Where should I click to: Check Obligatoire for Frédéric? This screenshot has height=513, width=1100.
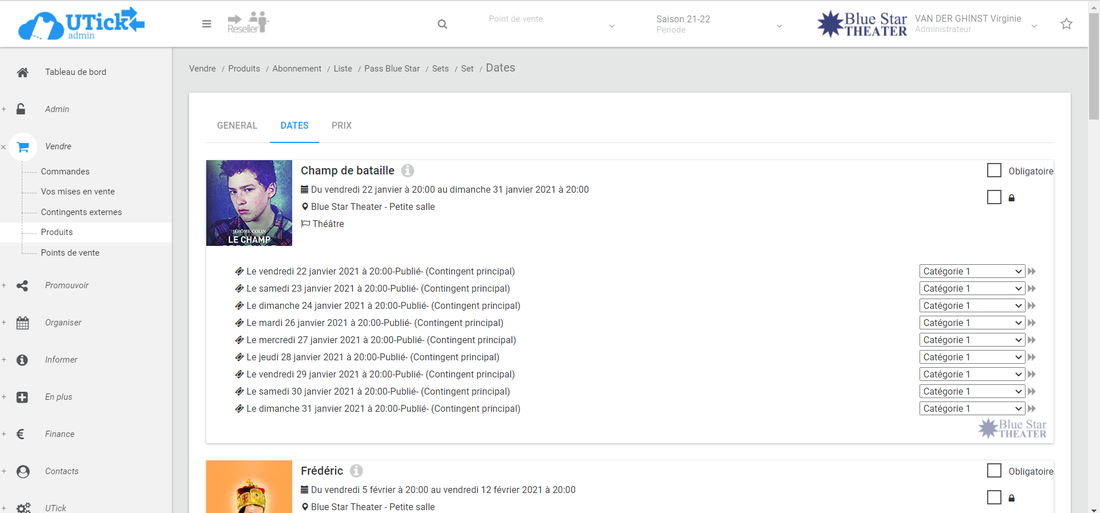(x=994, y=471)
